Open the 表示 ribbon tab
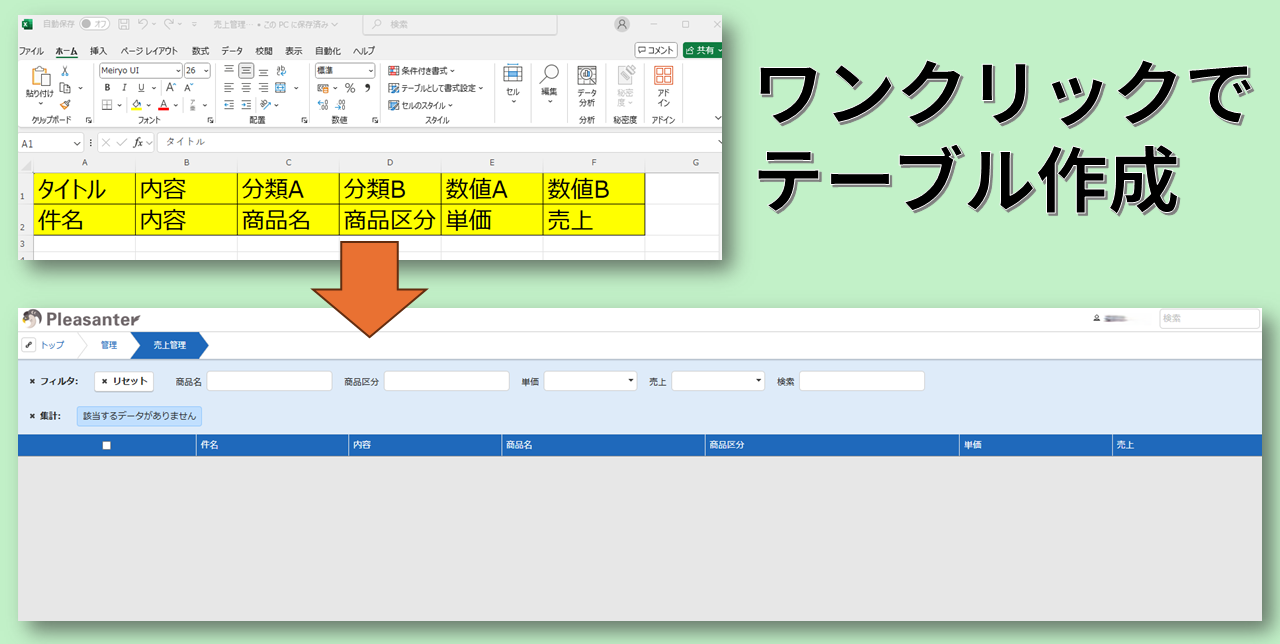Viewport: 1280px width, 644px height. [293, 51]
